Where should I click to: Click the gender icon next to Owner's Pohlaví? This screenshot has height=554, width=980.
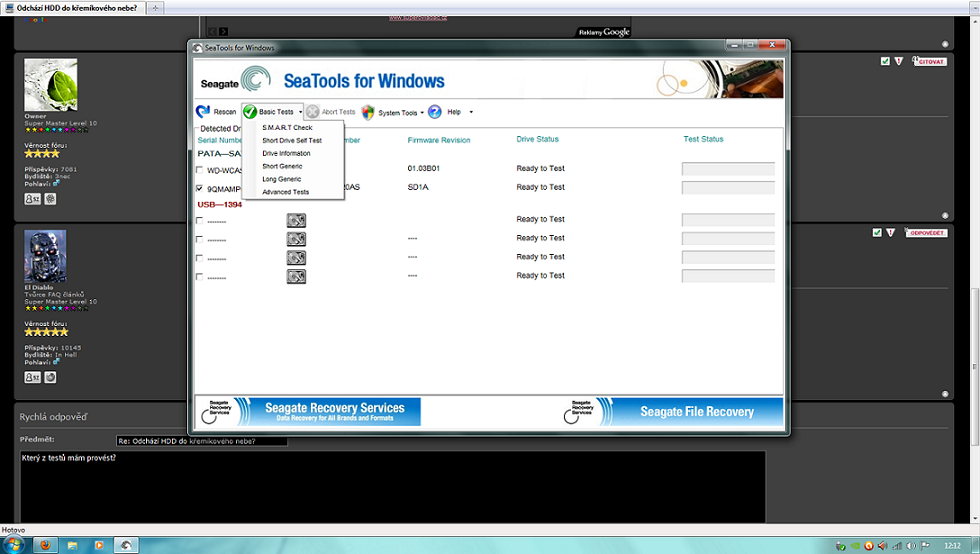56,183
